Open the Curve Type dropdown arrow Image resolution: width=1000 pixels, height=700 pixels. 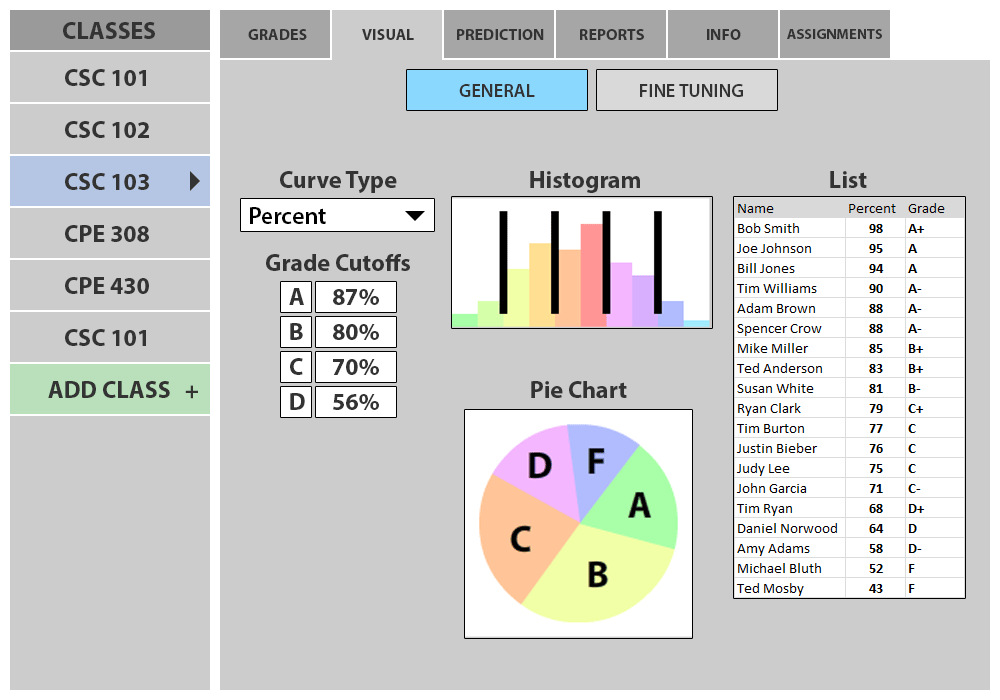(x=414, y=216)
